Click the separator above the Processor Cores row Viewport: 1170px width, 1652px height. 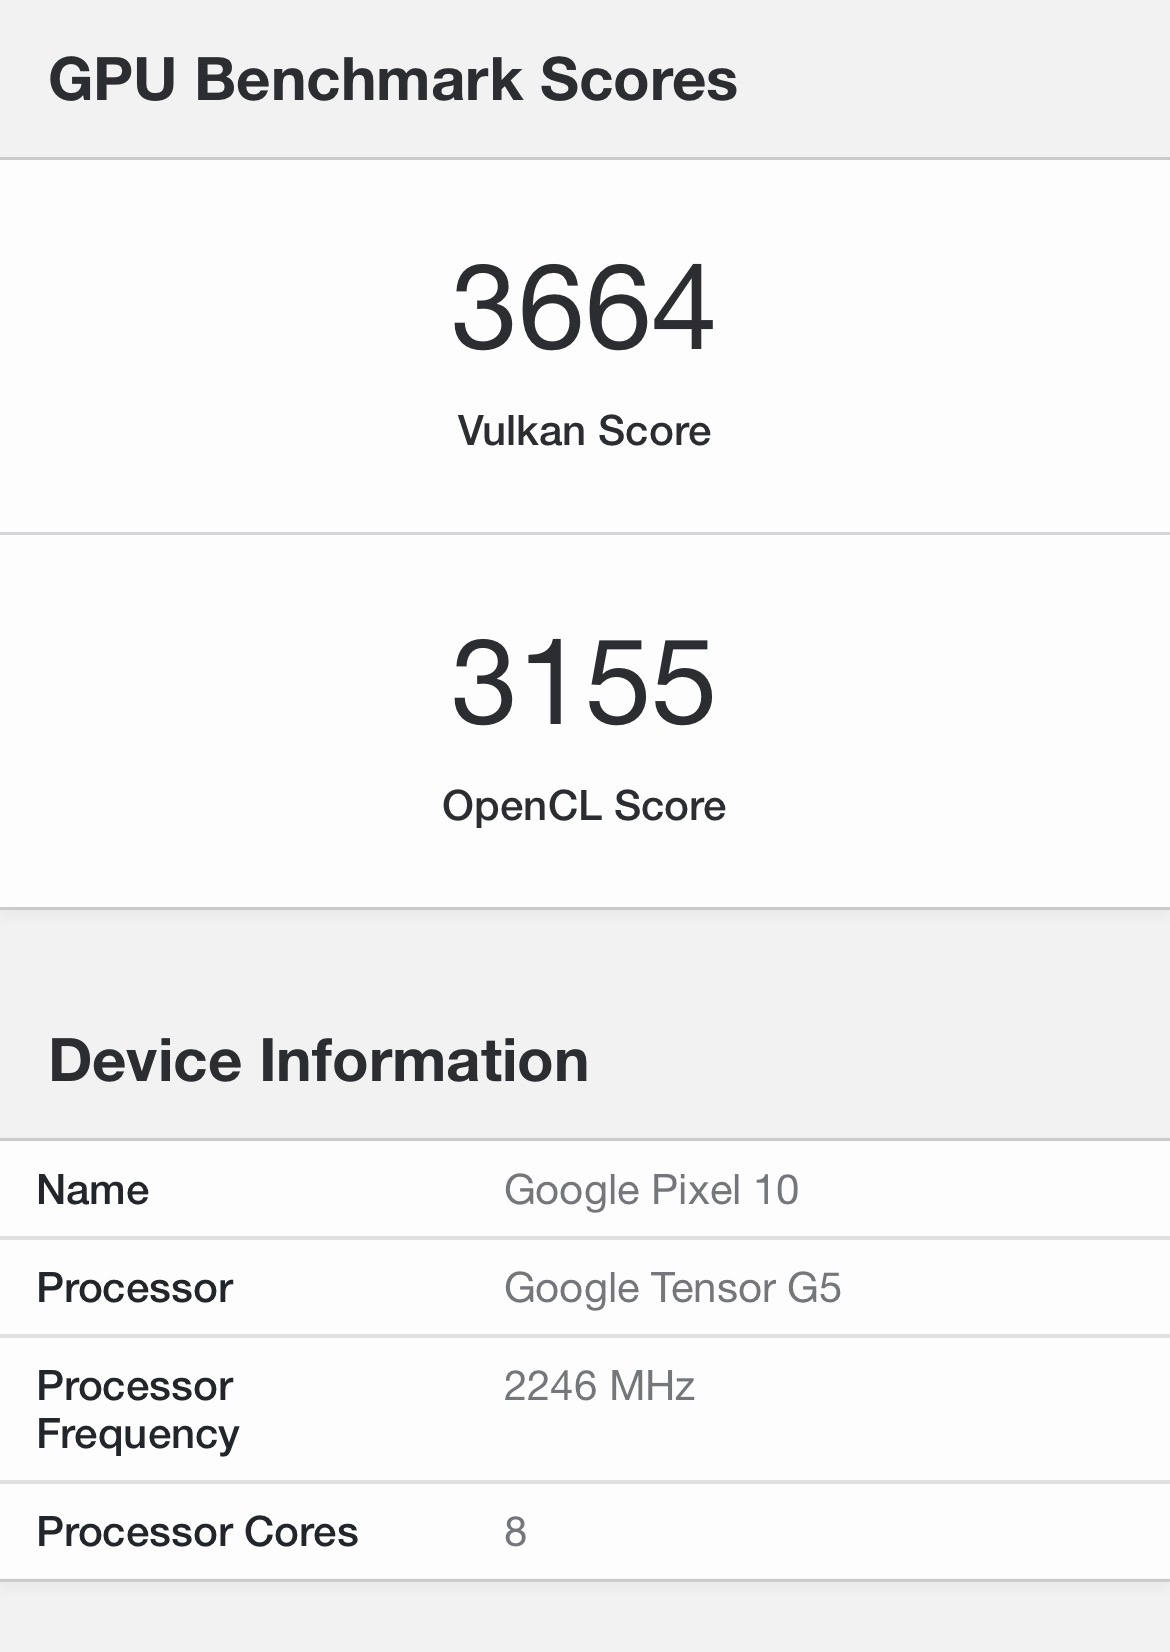click(x=585, y=1482)
